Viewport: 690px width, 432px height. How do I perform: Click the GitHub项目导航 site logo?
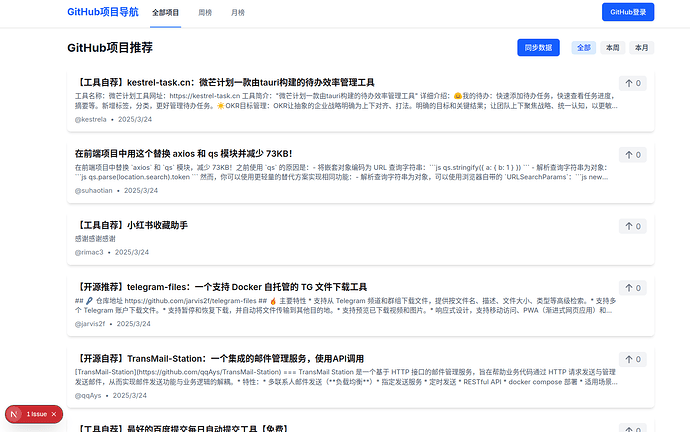click(x=103, y=12)
